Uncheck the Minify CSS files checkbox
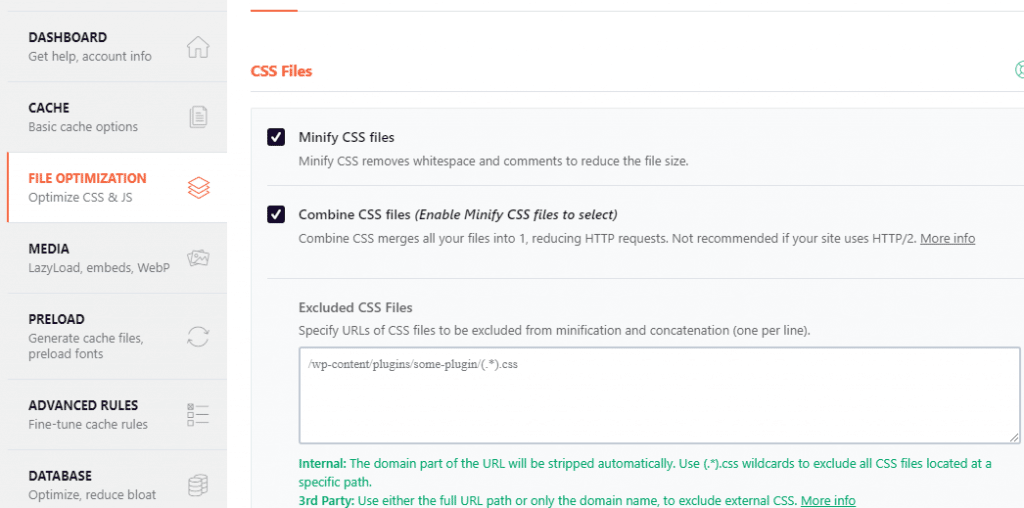Image resolution: width=1024 pixels, height=508 pixels. coord(276,137)
